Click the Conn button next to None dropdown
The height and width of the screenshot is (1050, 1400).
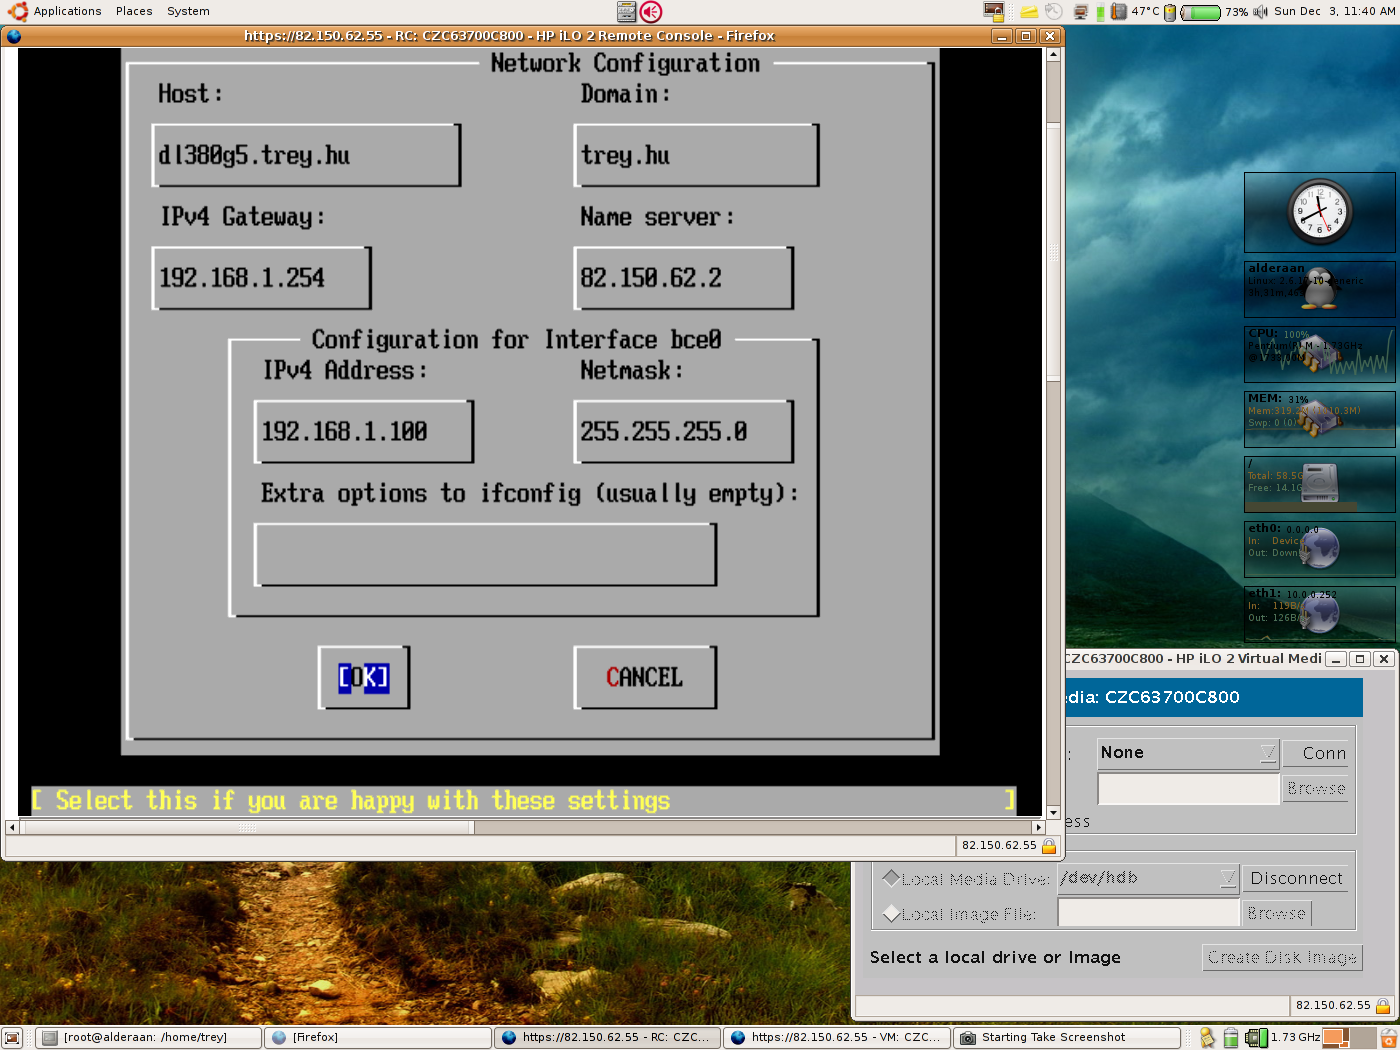click(x=1318, y=753)
